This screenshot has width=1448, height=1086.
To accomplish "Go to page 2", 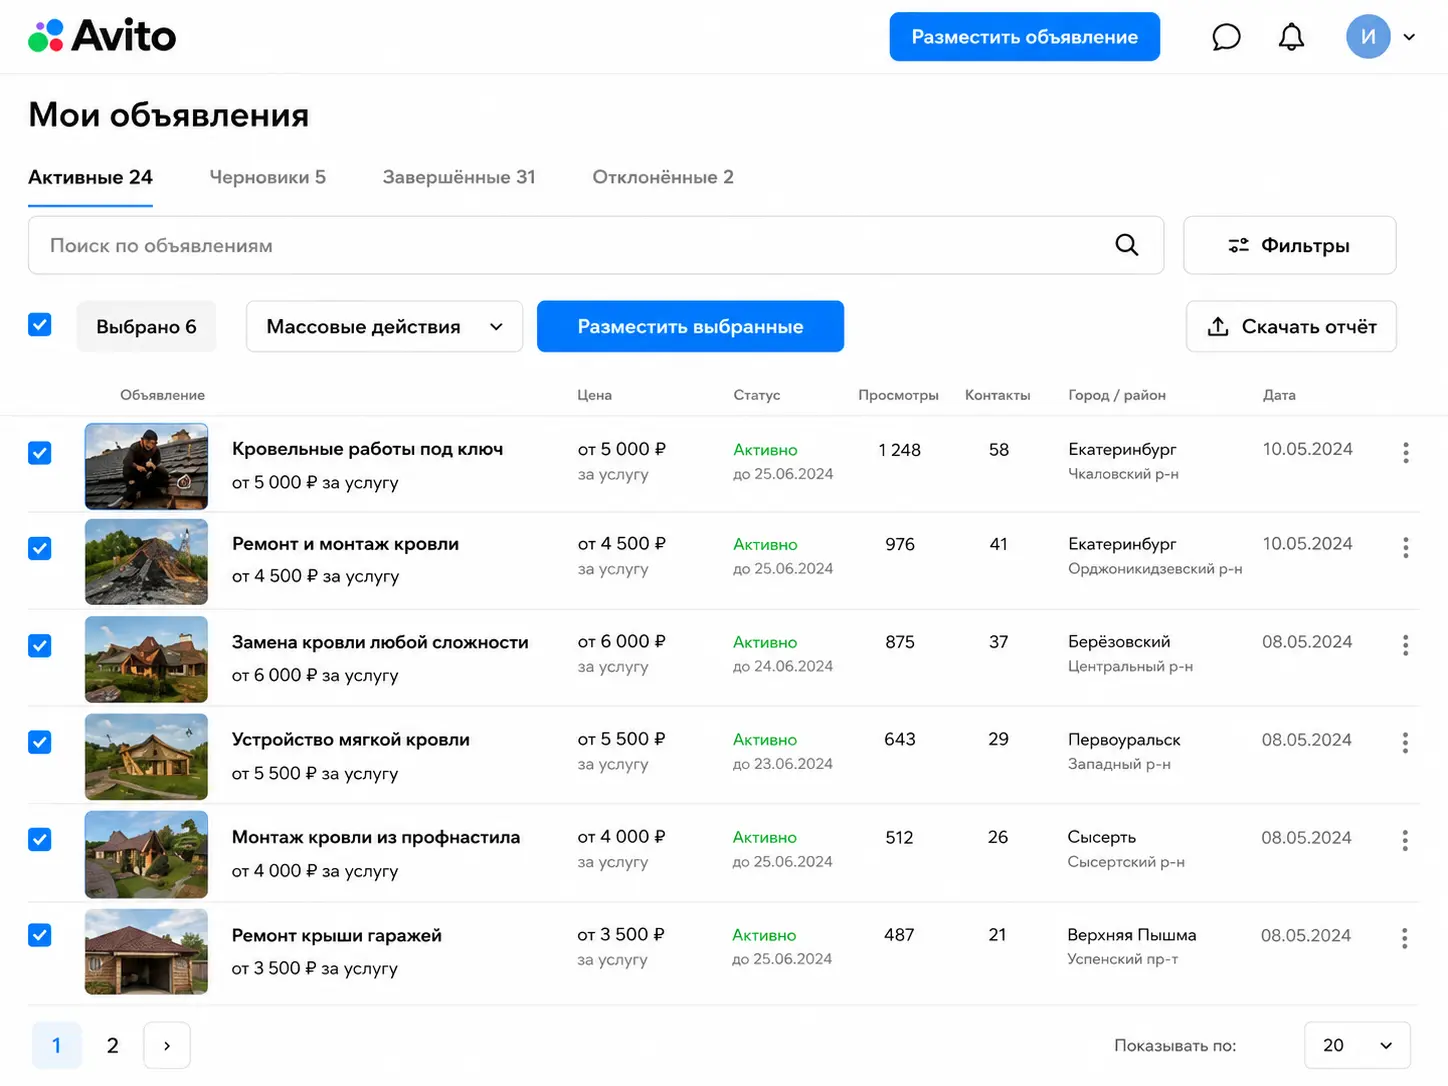I will coord(113,1046).
